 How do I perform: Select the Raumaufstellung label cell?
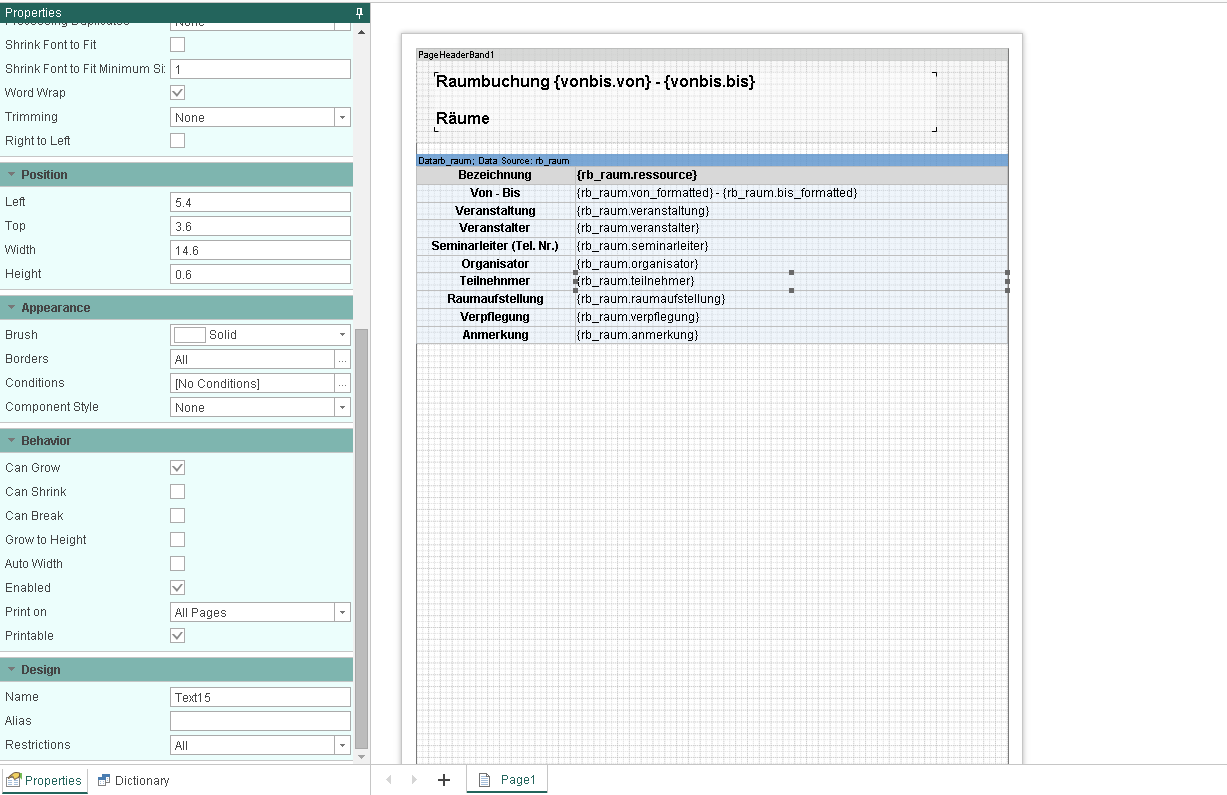pos(495,299)
